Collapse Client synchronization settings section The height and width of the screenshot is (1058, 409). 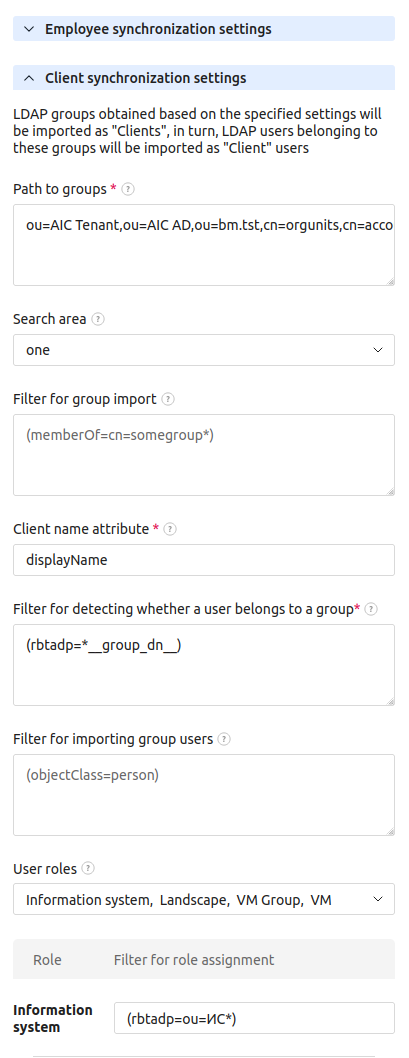[x=204, y=78]
